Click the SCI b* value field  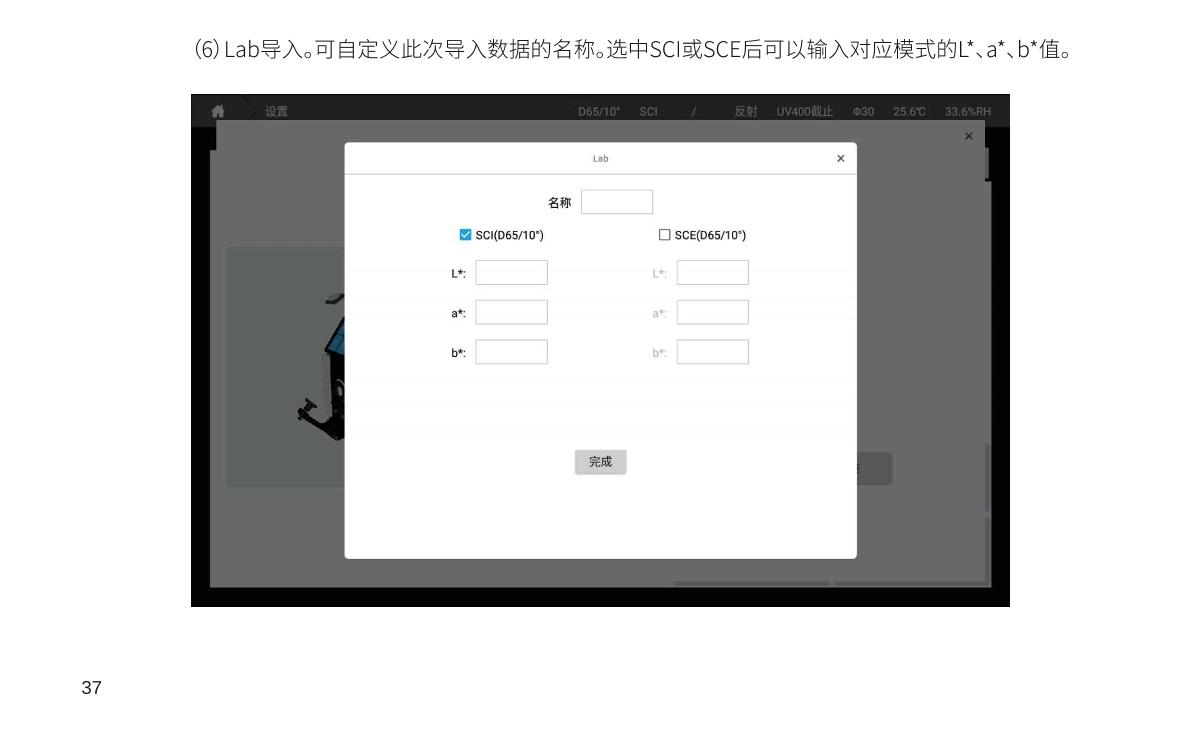coord(511,352)
